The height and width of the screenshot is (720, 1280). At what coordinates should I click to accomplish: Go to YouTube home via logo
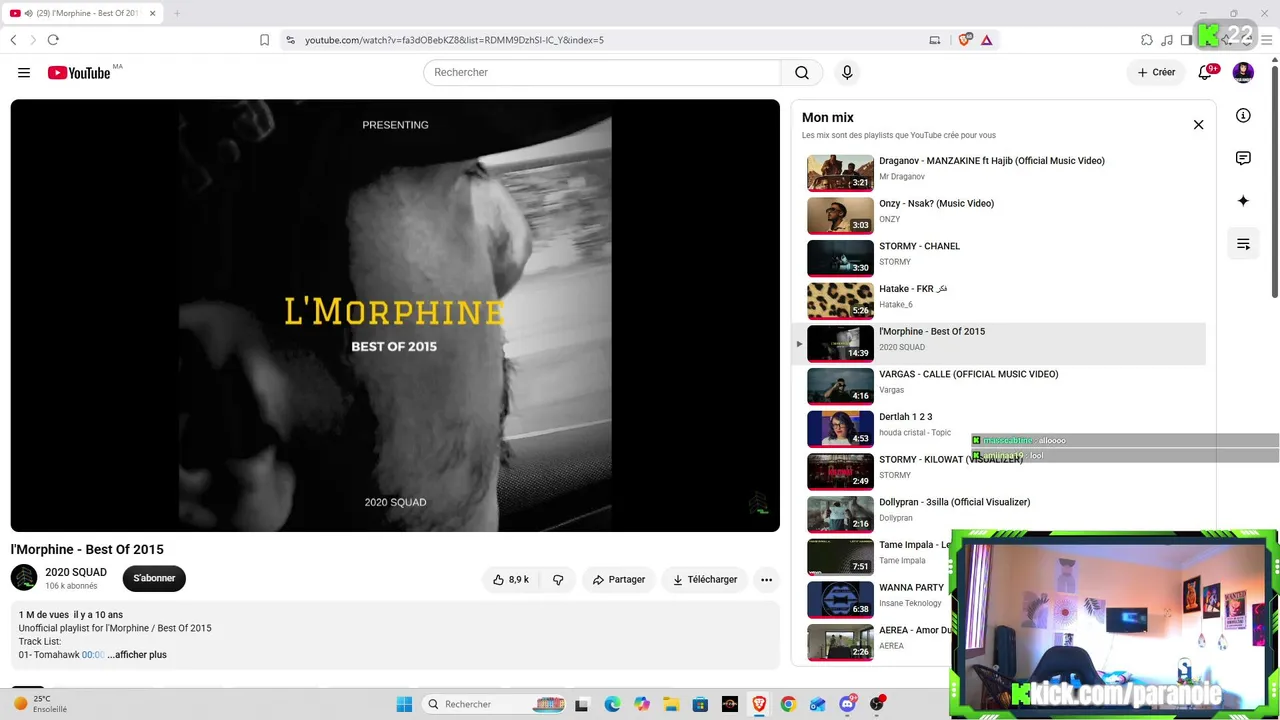[79, 72]
